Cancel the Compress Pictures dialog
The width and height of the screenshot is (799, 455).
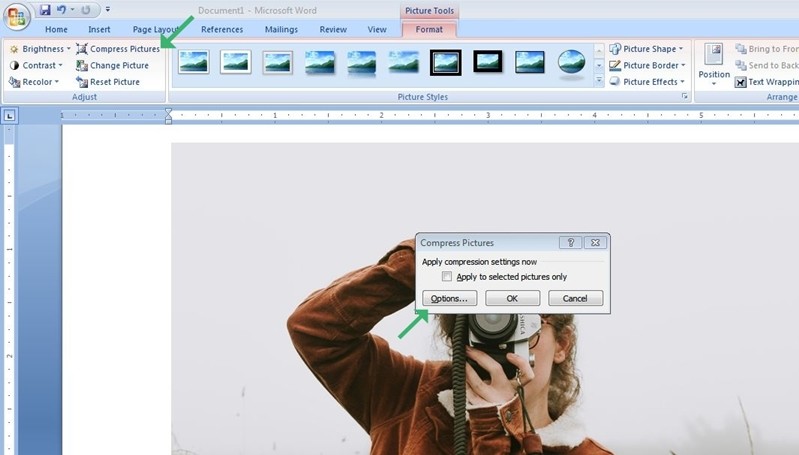click(x=575, y=298)
